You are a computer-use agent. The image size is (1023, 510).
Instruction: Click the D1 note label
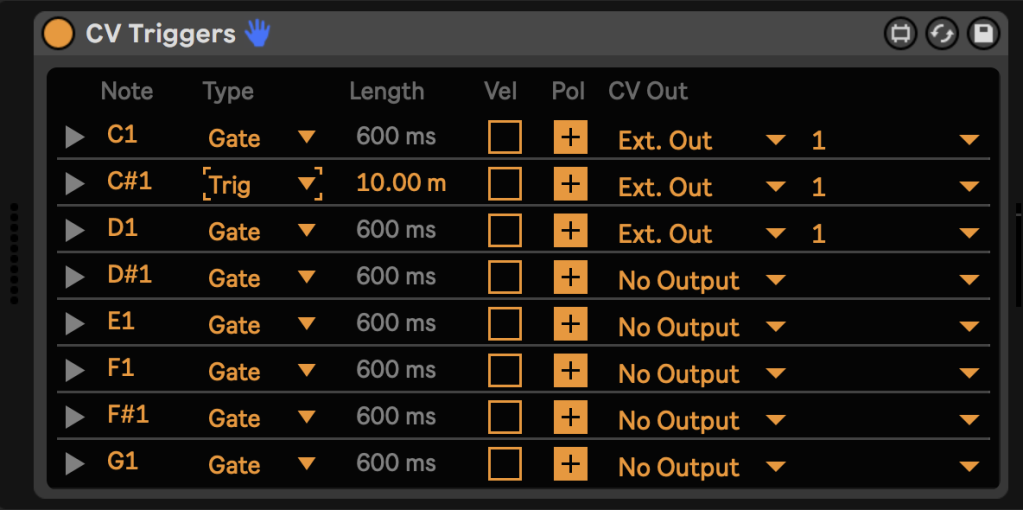[122, 228]
